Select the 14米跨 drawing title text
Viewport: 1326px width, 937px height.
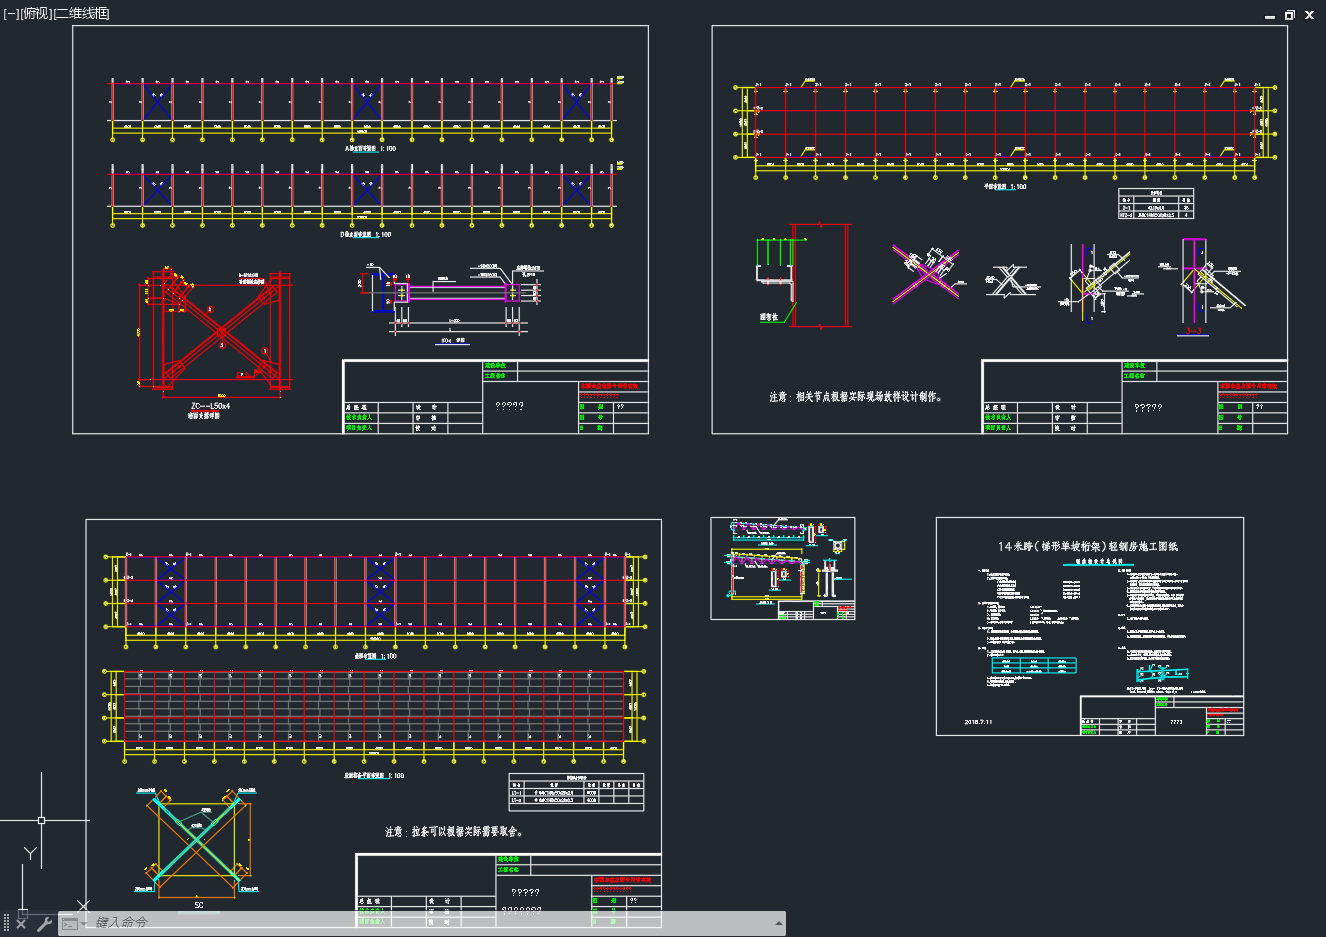click(1087, 546)
